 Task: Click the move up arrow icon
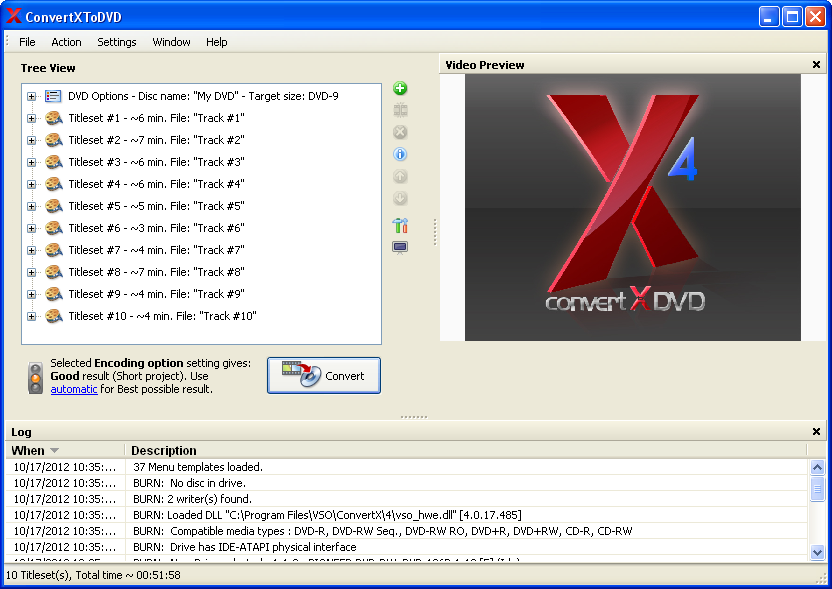(400, 176)
